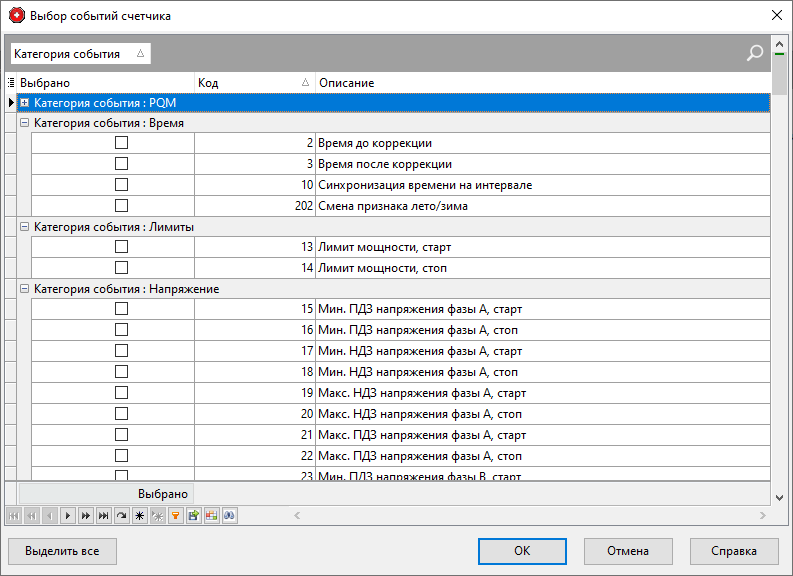This screenshot has height=576, width=793.
Task: Click the 'Отмена' button
Action: 627,551
